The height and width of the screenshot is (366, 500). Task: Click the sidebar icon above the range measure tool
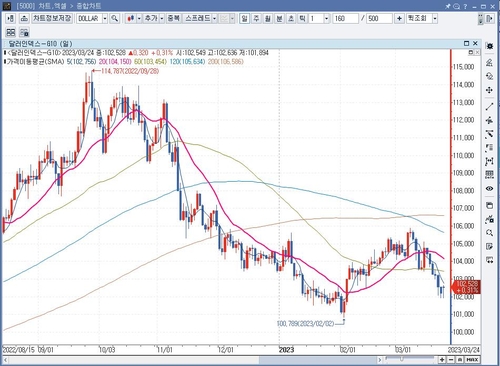(489, 148)
